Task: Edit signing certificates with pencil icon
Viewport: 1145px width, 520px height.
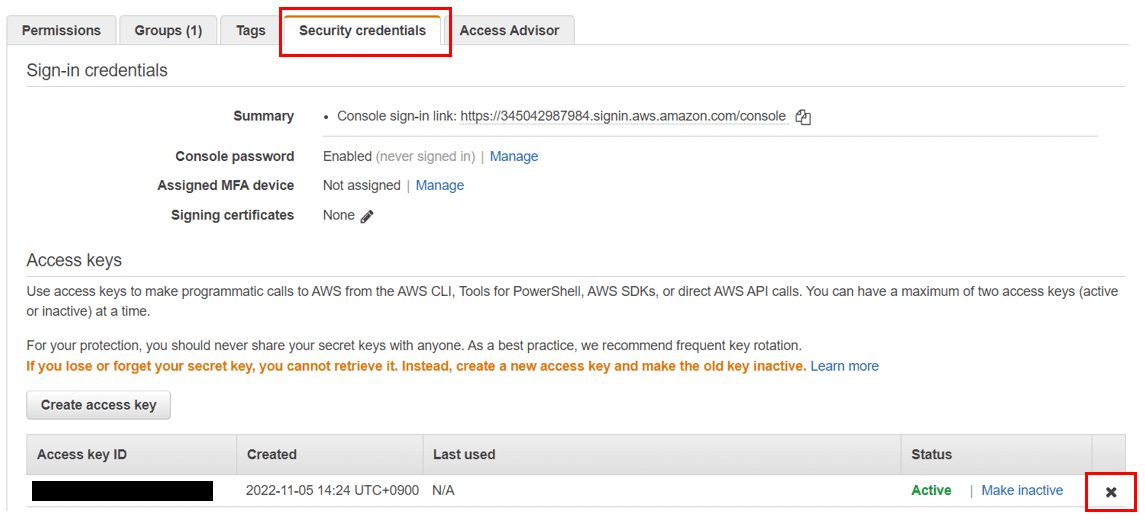Action: pos(367,216)
